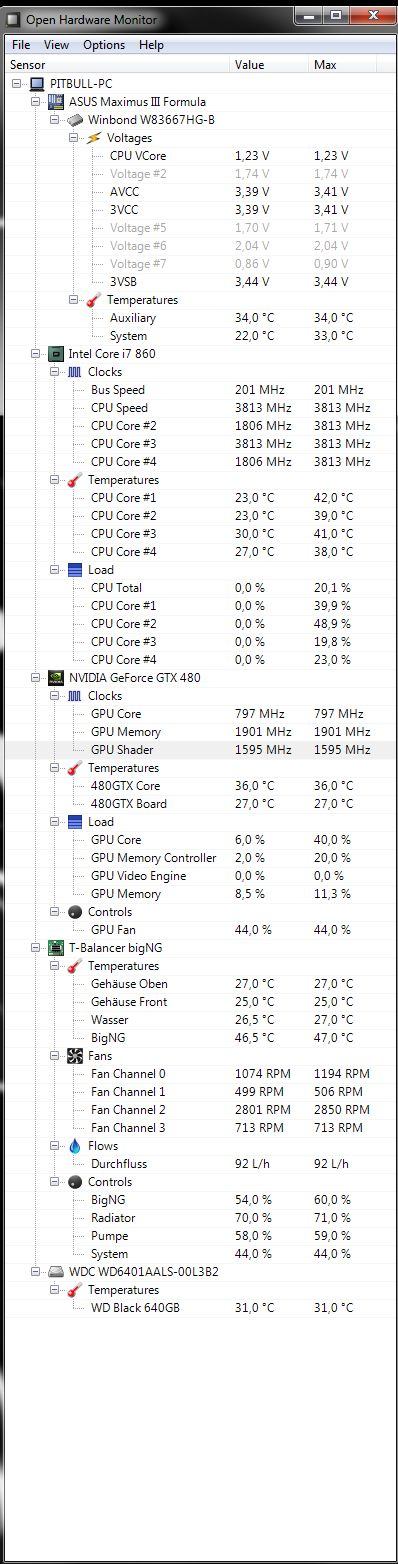The height and width of the screenshot is (1564, 398).
Task: Open the File menu
Action: (21, 45)
